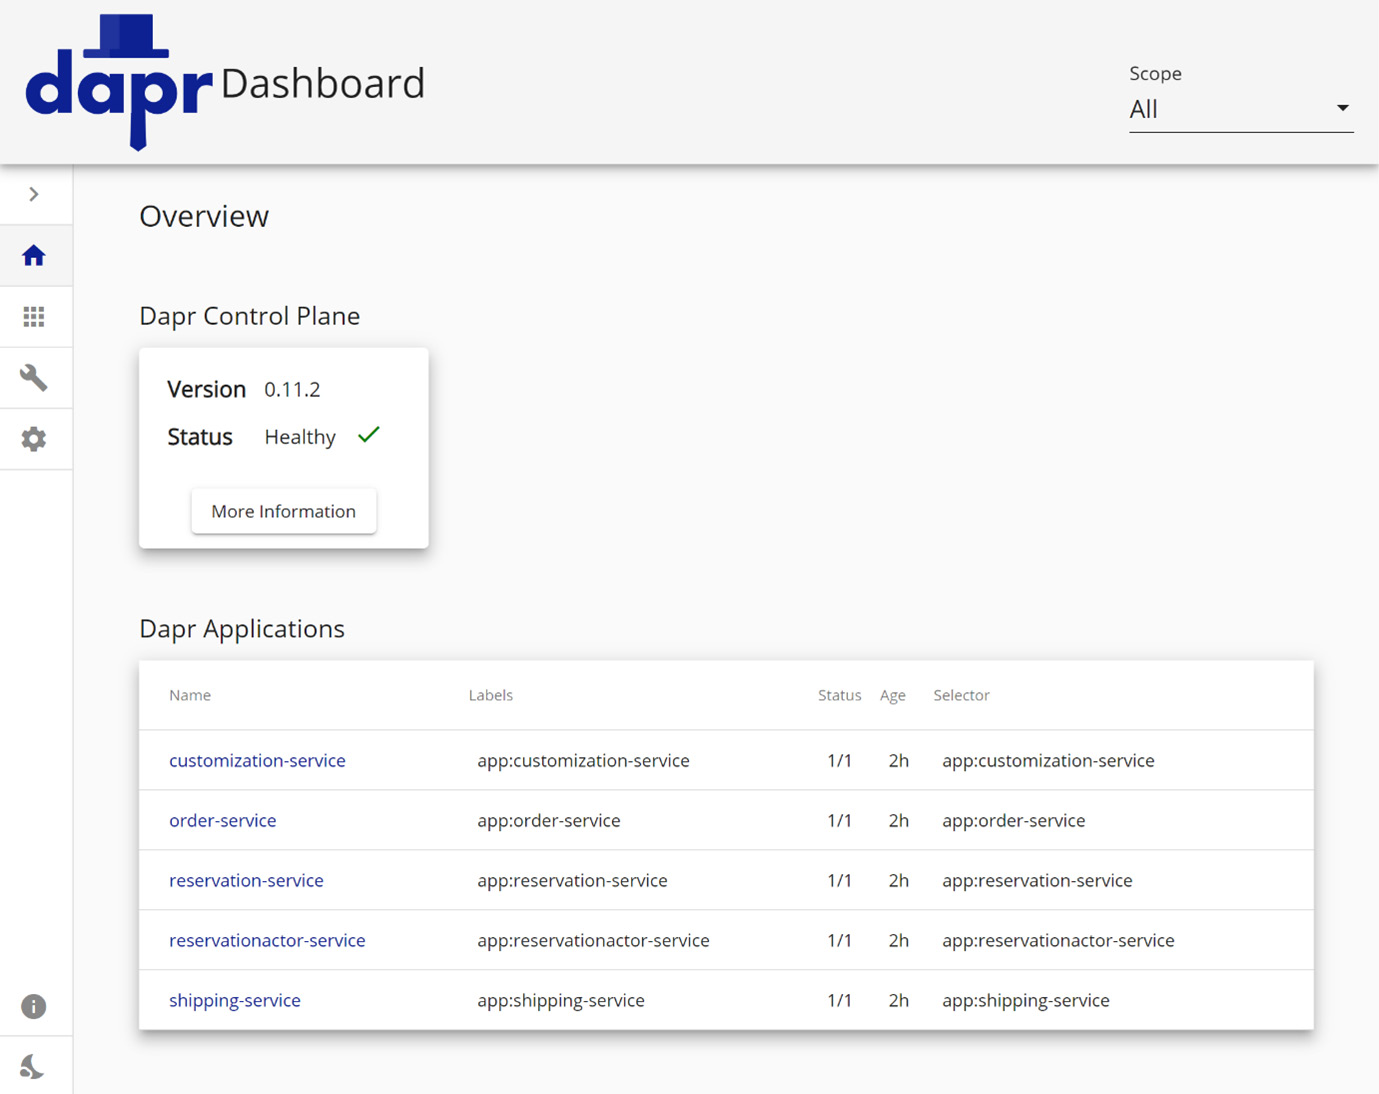1379x1094 pixels.
Task: Click the Healthy status text
Action: click(300, 437)
